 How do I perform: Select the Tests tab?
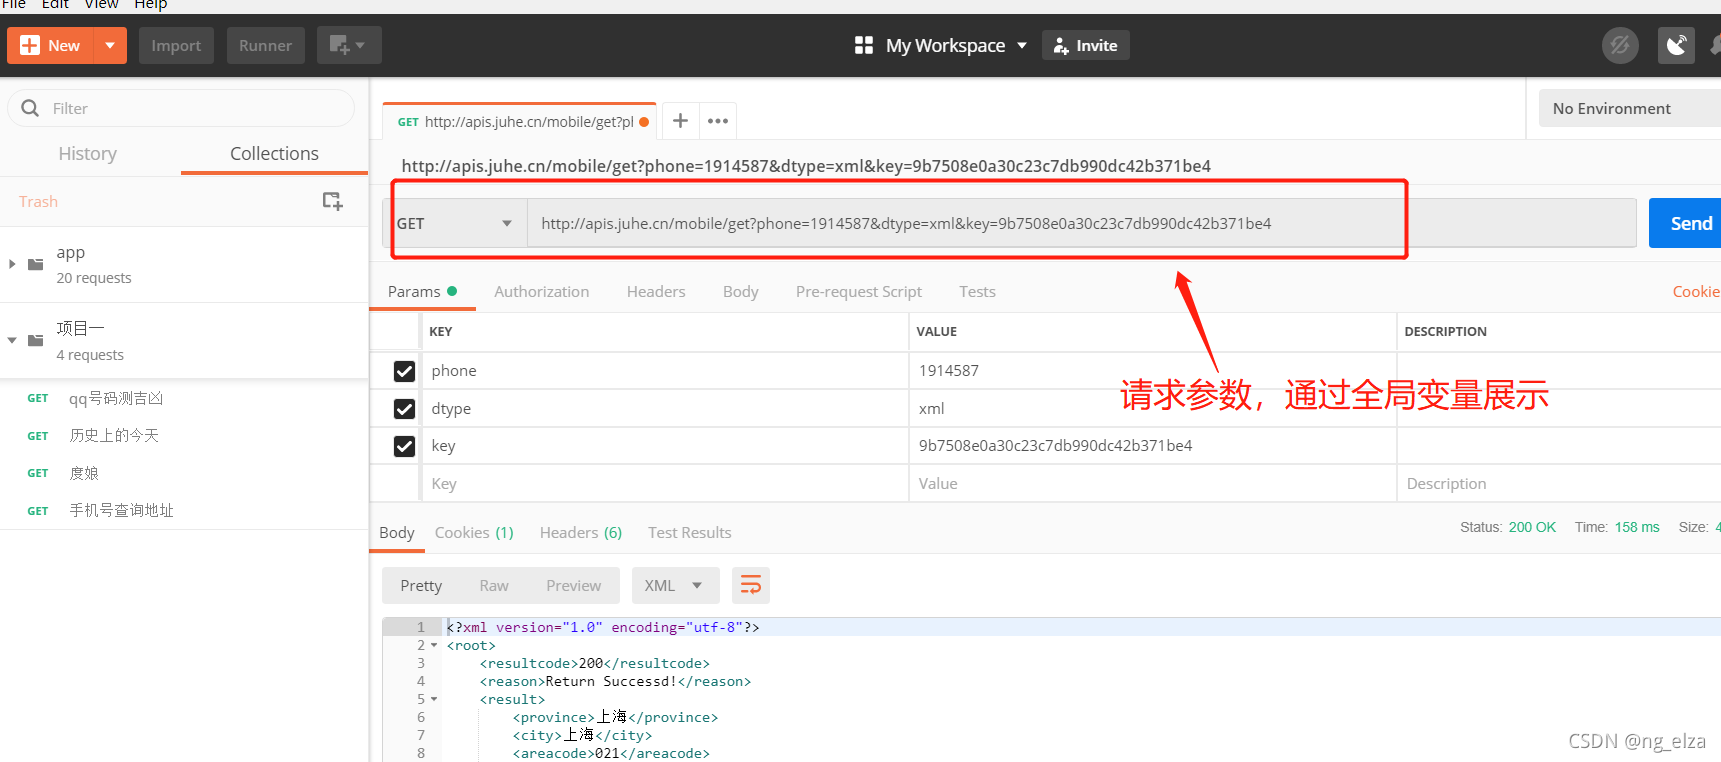[x=977, y=291]
